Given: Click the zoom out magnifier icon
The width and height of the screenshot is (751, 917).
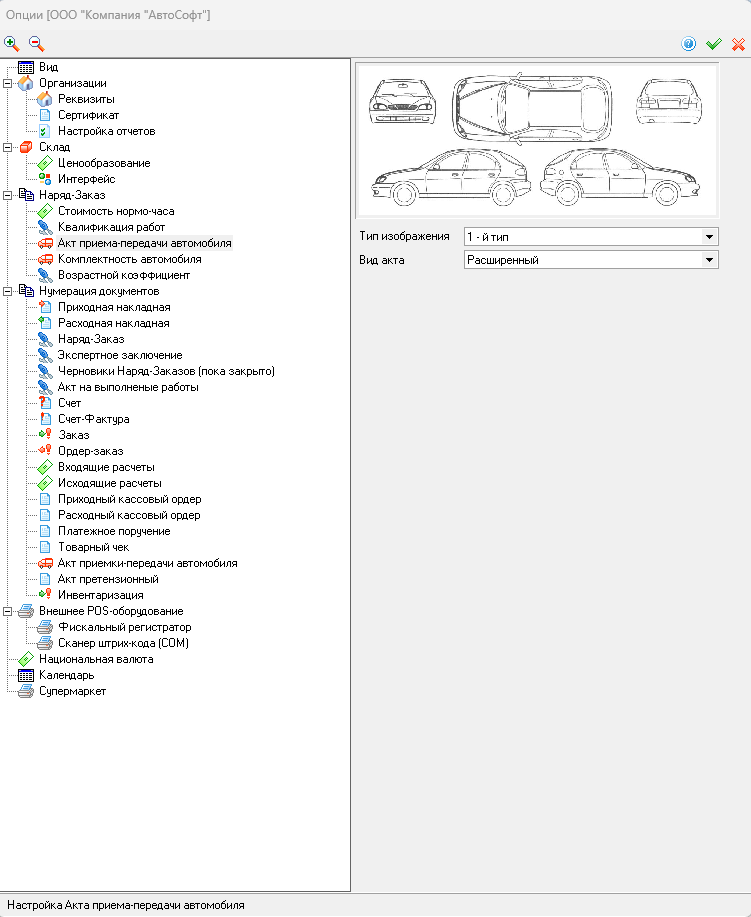Looking at the screenshot, I should pyautogui.click(x=37, y=44).
